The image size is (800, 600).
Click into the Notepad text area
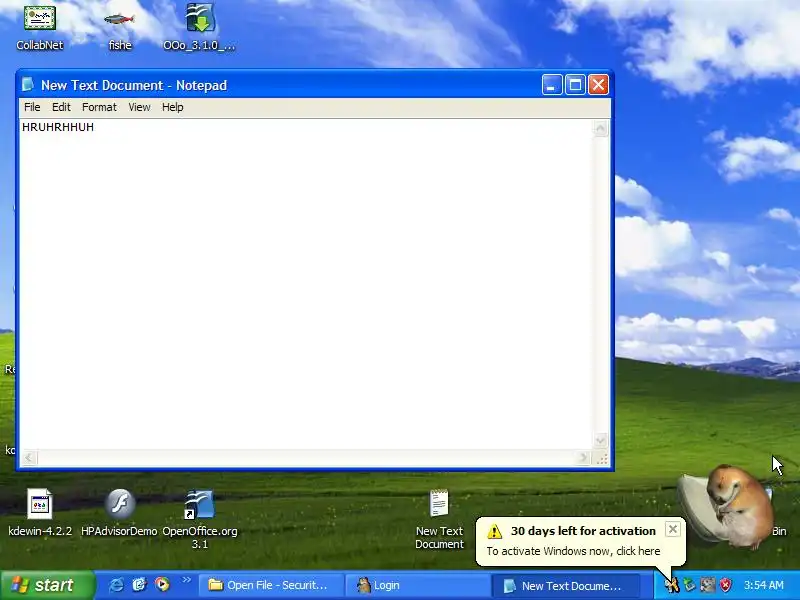306,284
